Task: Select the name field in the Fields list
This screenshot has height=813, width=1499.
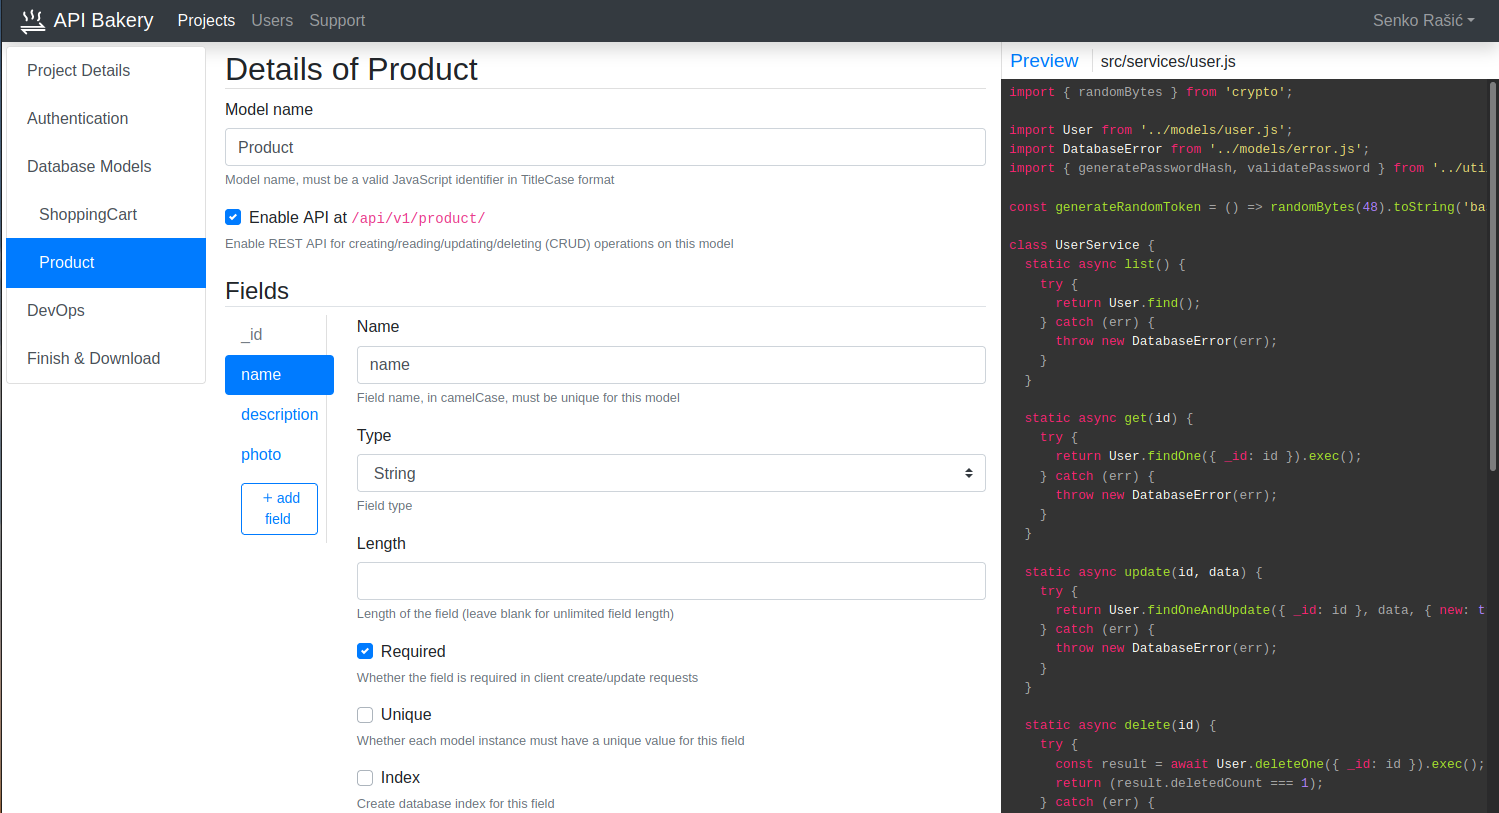Action: tap(279, 374)
